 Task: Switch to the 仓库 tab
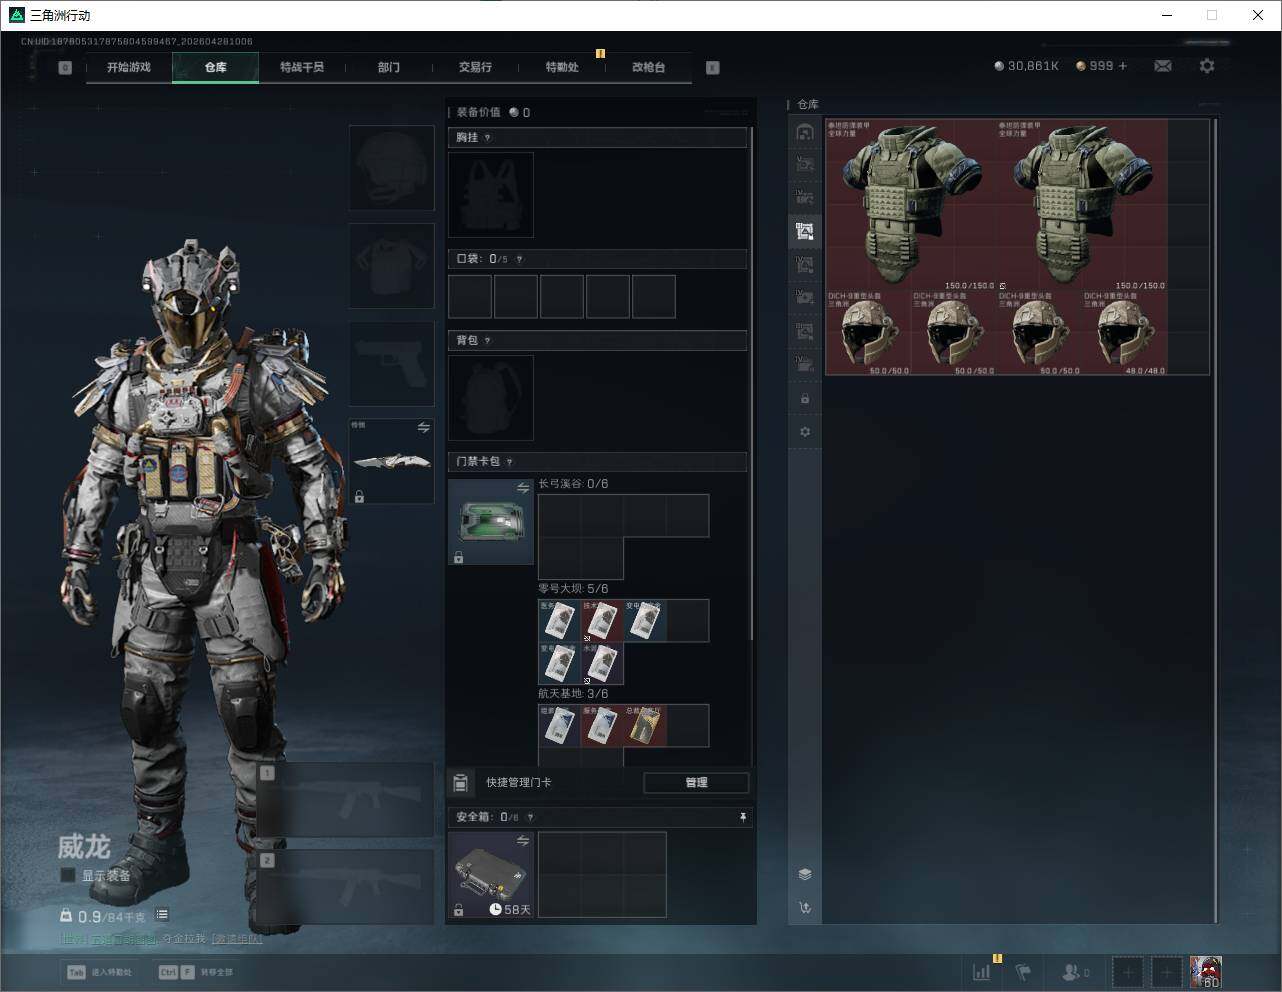coord(216,67)
